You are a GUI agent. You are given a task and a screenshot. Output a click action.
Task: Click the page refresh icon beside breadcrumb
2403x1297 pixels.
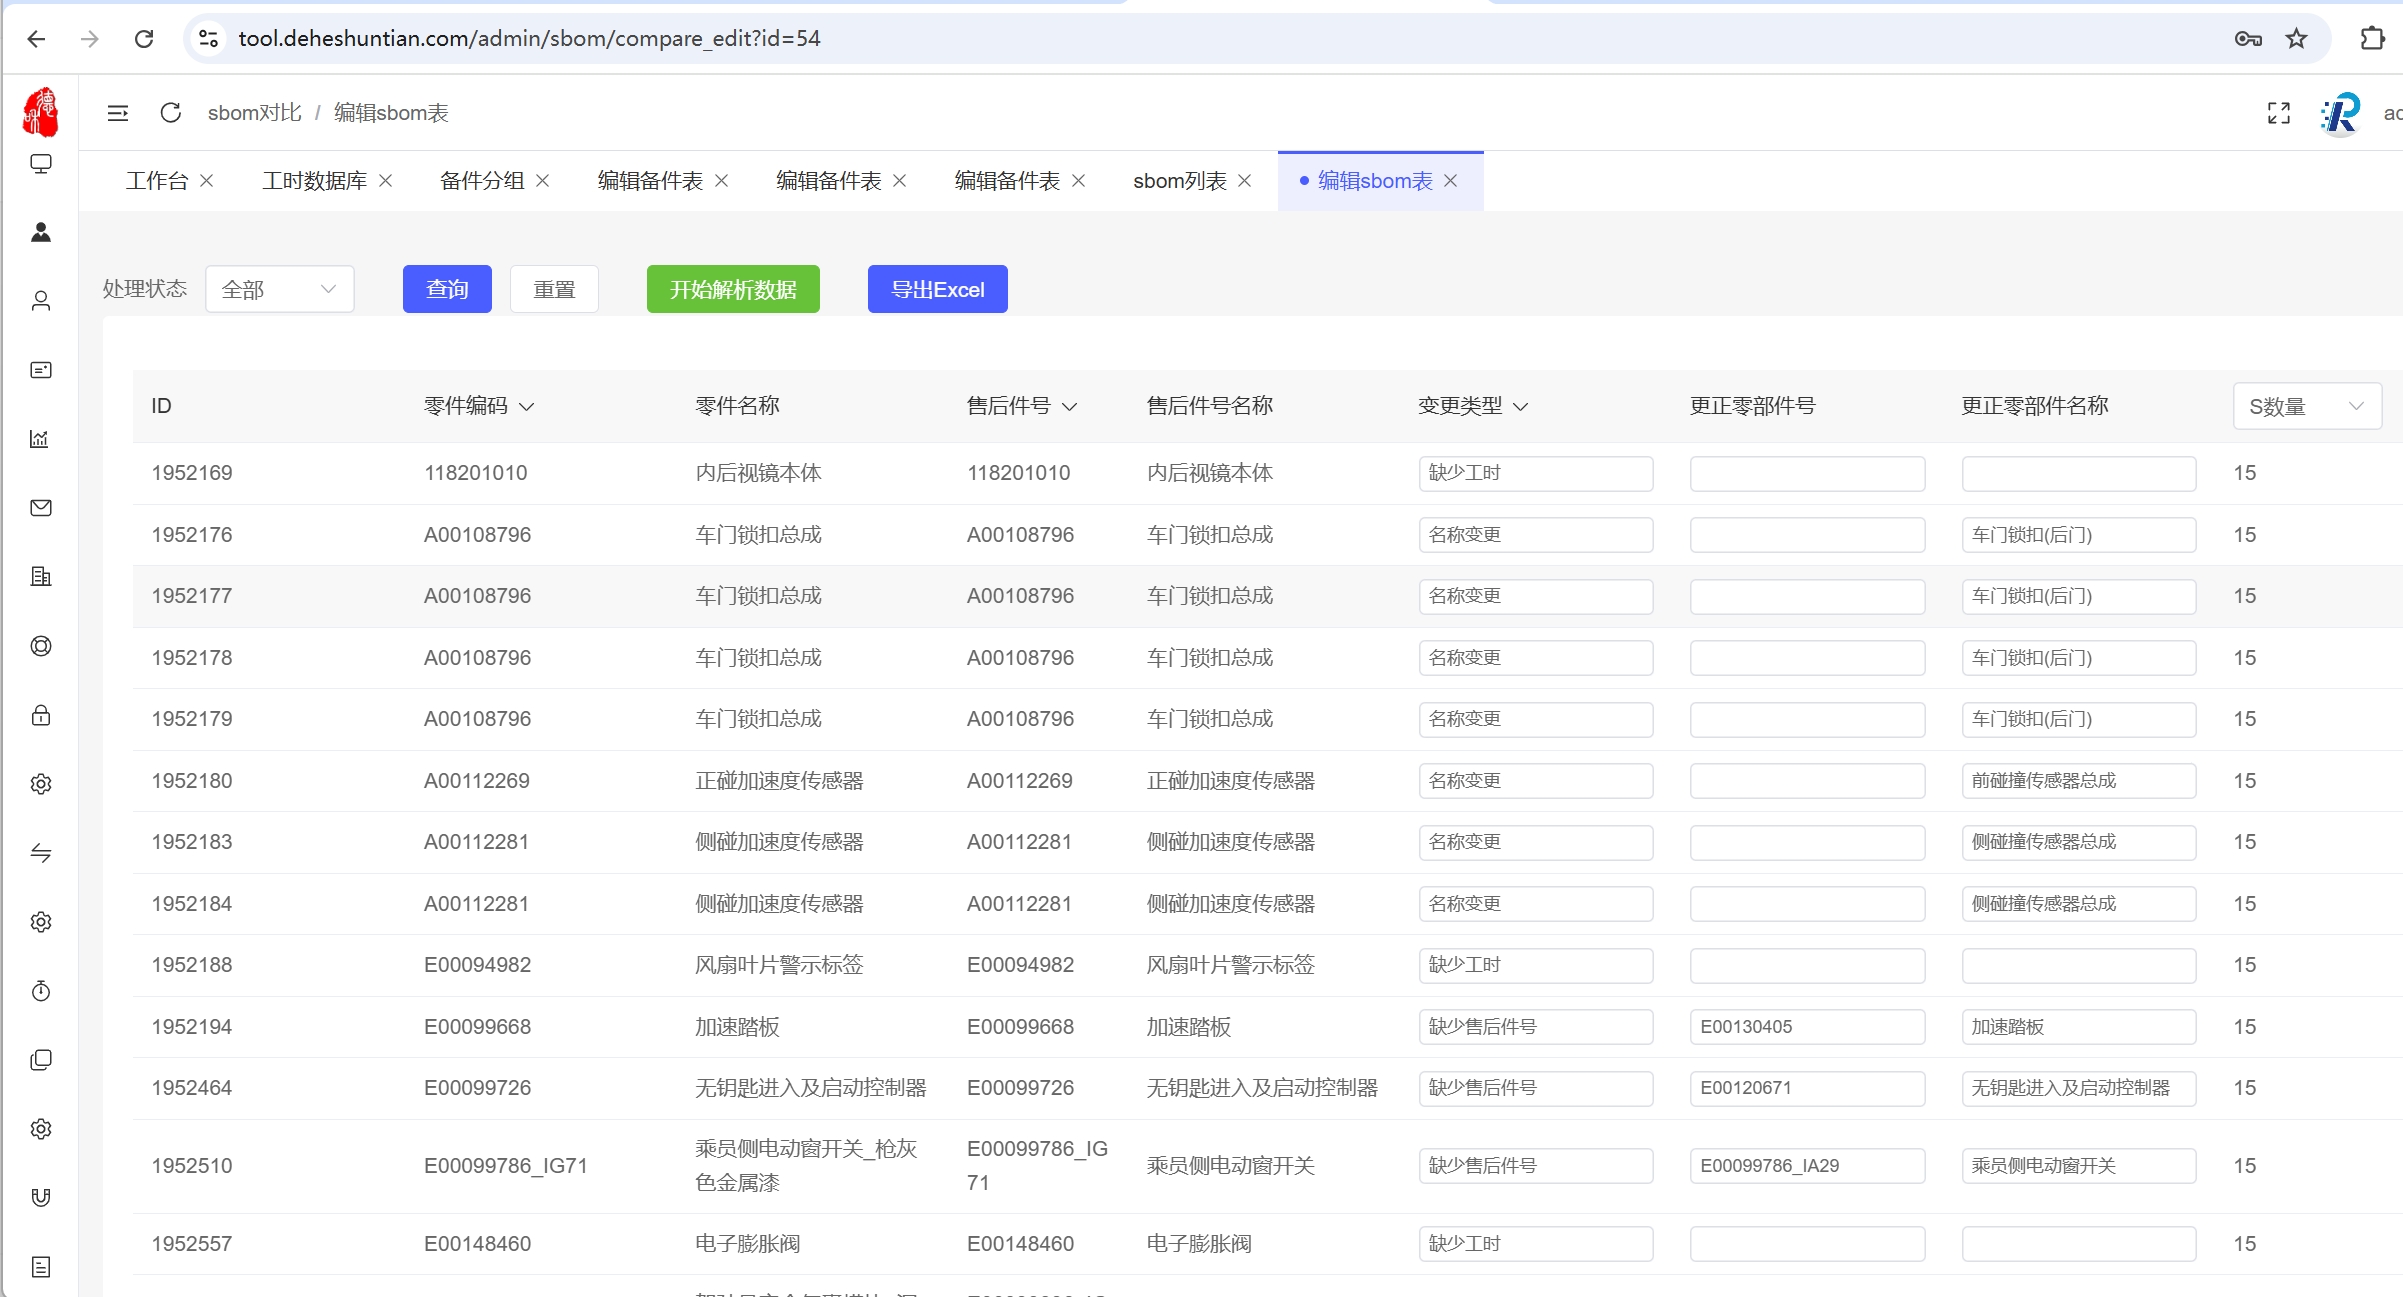click(x=171, y=113)
